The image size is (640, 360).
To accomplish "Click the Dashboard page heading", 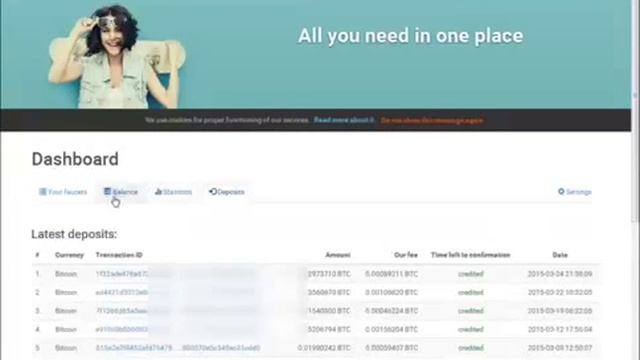I will coord(75,159).
